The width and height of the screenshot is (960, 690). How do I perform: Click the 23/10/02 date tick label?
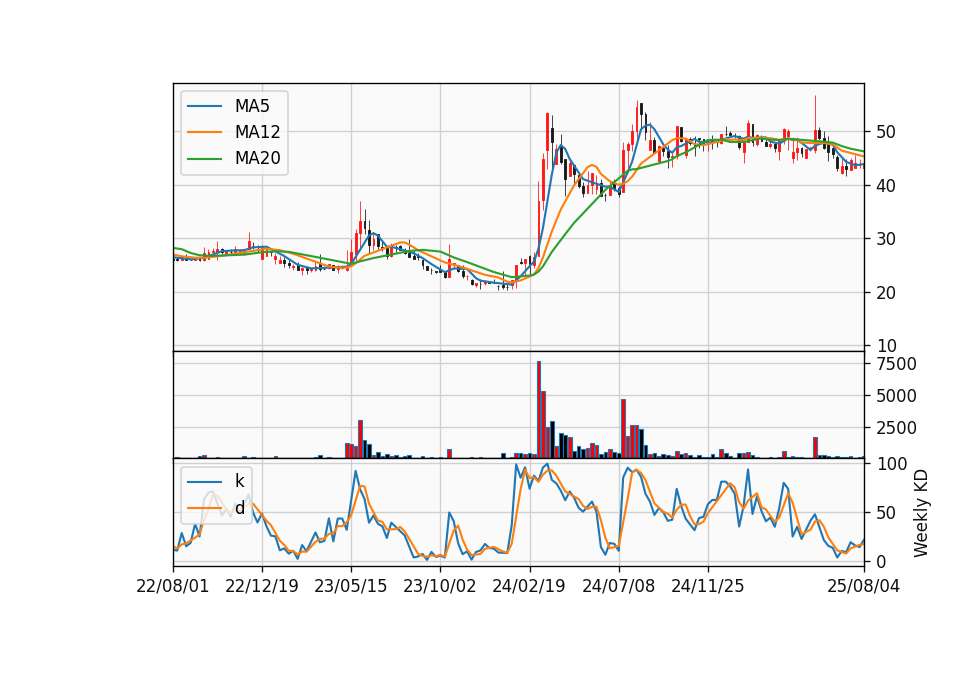tap(440, 586)
